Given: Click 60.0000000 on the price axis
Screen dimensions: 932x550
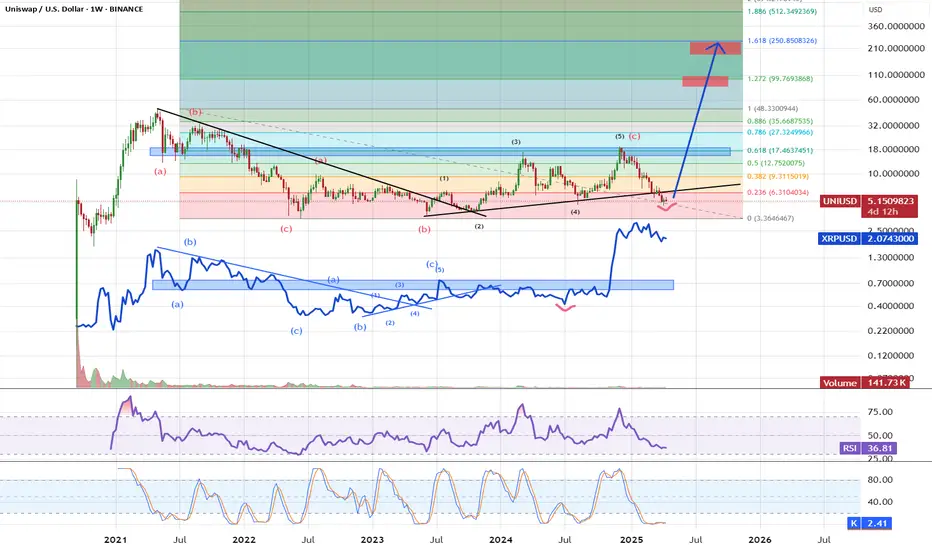Looking at the screenshot, I should [893, 100].
